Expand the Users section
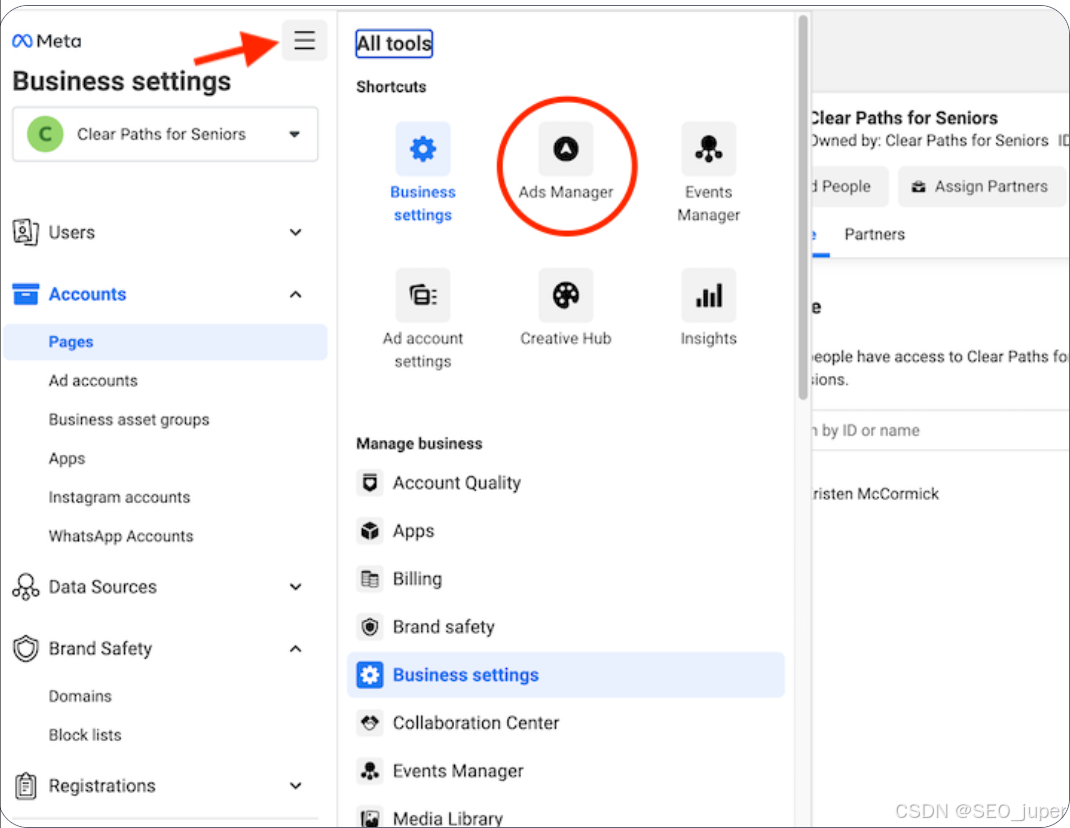Image resolution: width=1070 pixels, height=828 pixels. coord(295,233)
